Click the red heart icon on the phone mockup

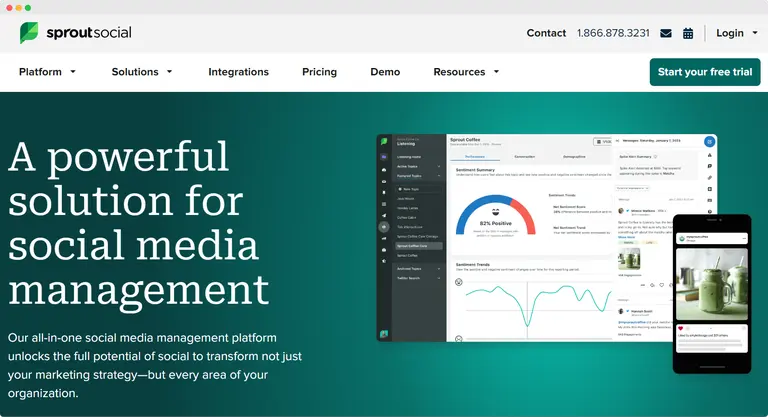(x=680, y=328)
